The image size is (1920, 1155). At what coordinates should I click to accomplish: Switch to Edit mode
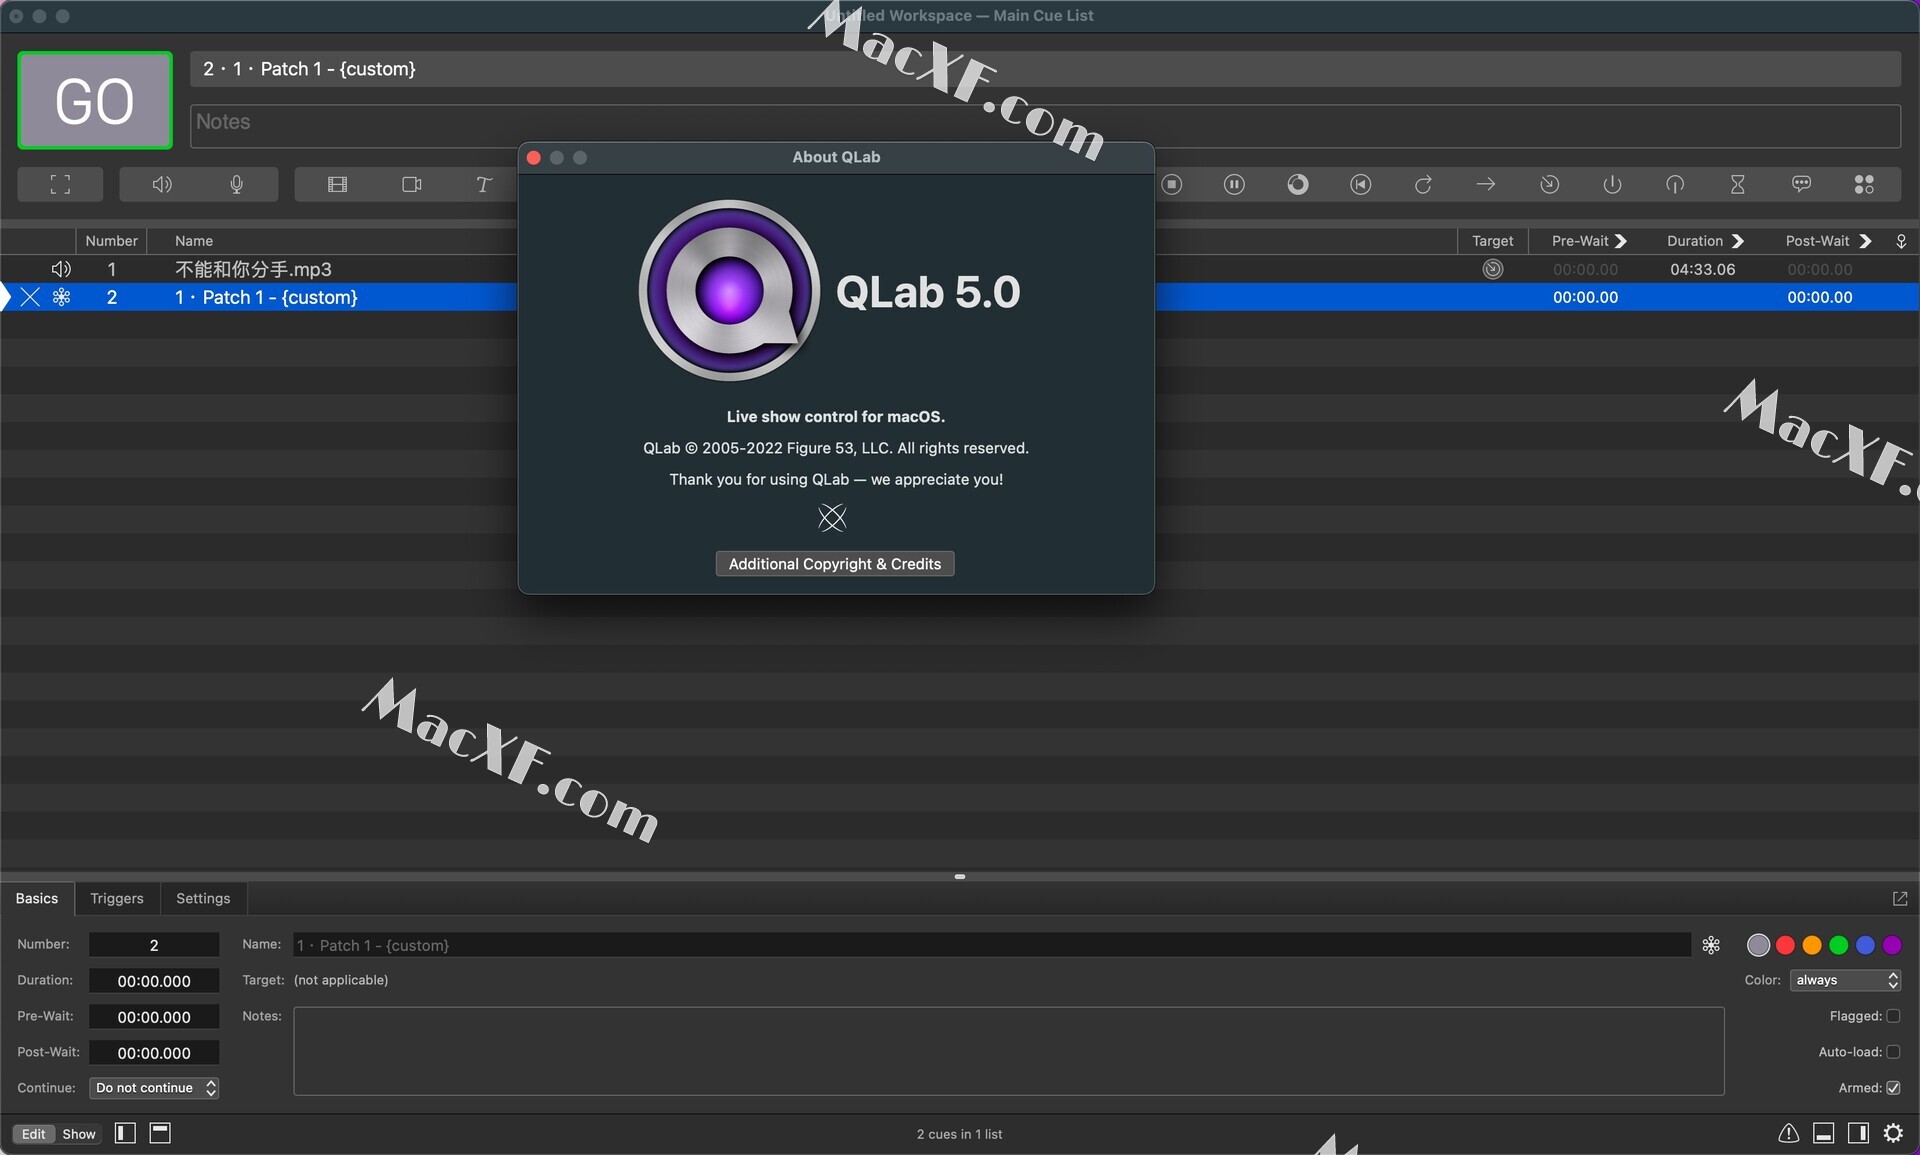tap(34, 1134)
